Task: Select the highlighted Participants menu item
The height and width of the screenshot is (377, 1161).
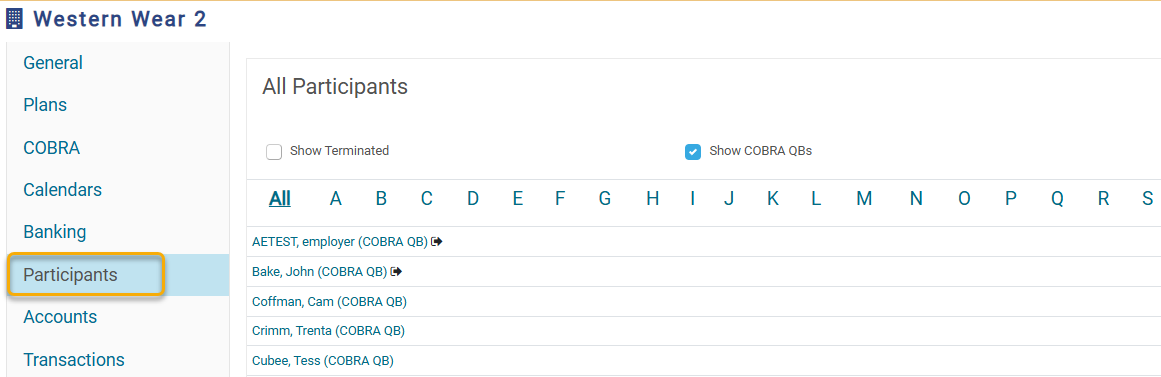Action: tap(70, 275)
